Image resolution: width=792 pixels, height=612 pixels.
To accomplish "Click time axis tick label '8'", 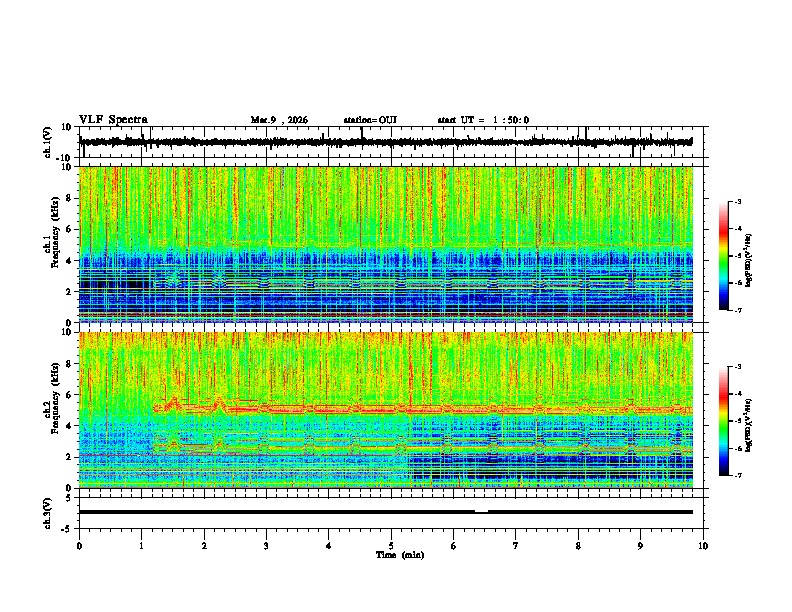I will (x=578, y=546).
